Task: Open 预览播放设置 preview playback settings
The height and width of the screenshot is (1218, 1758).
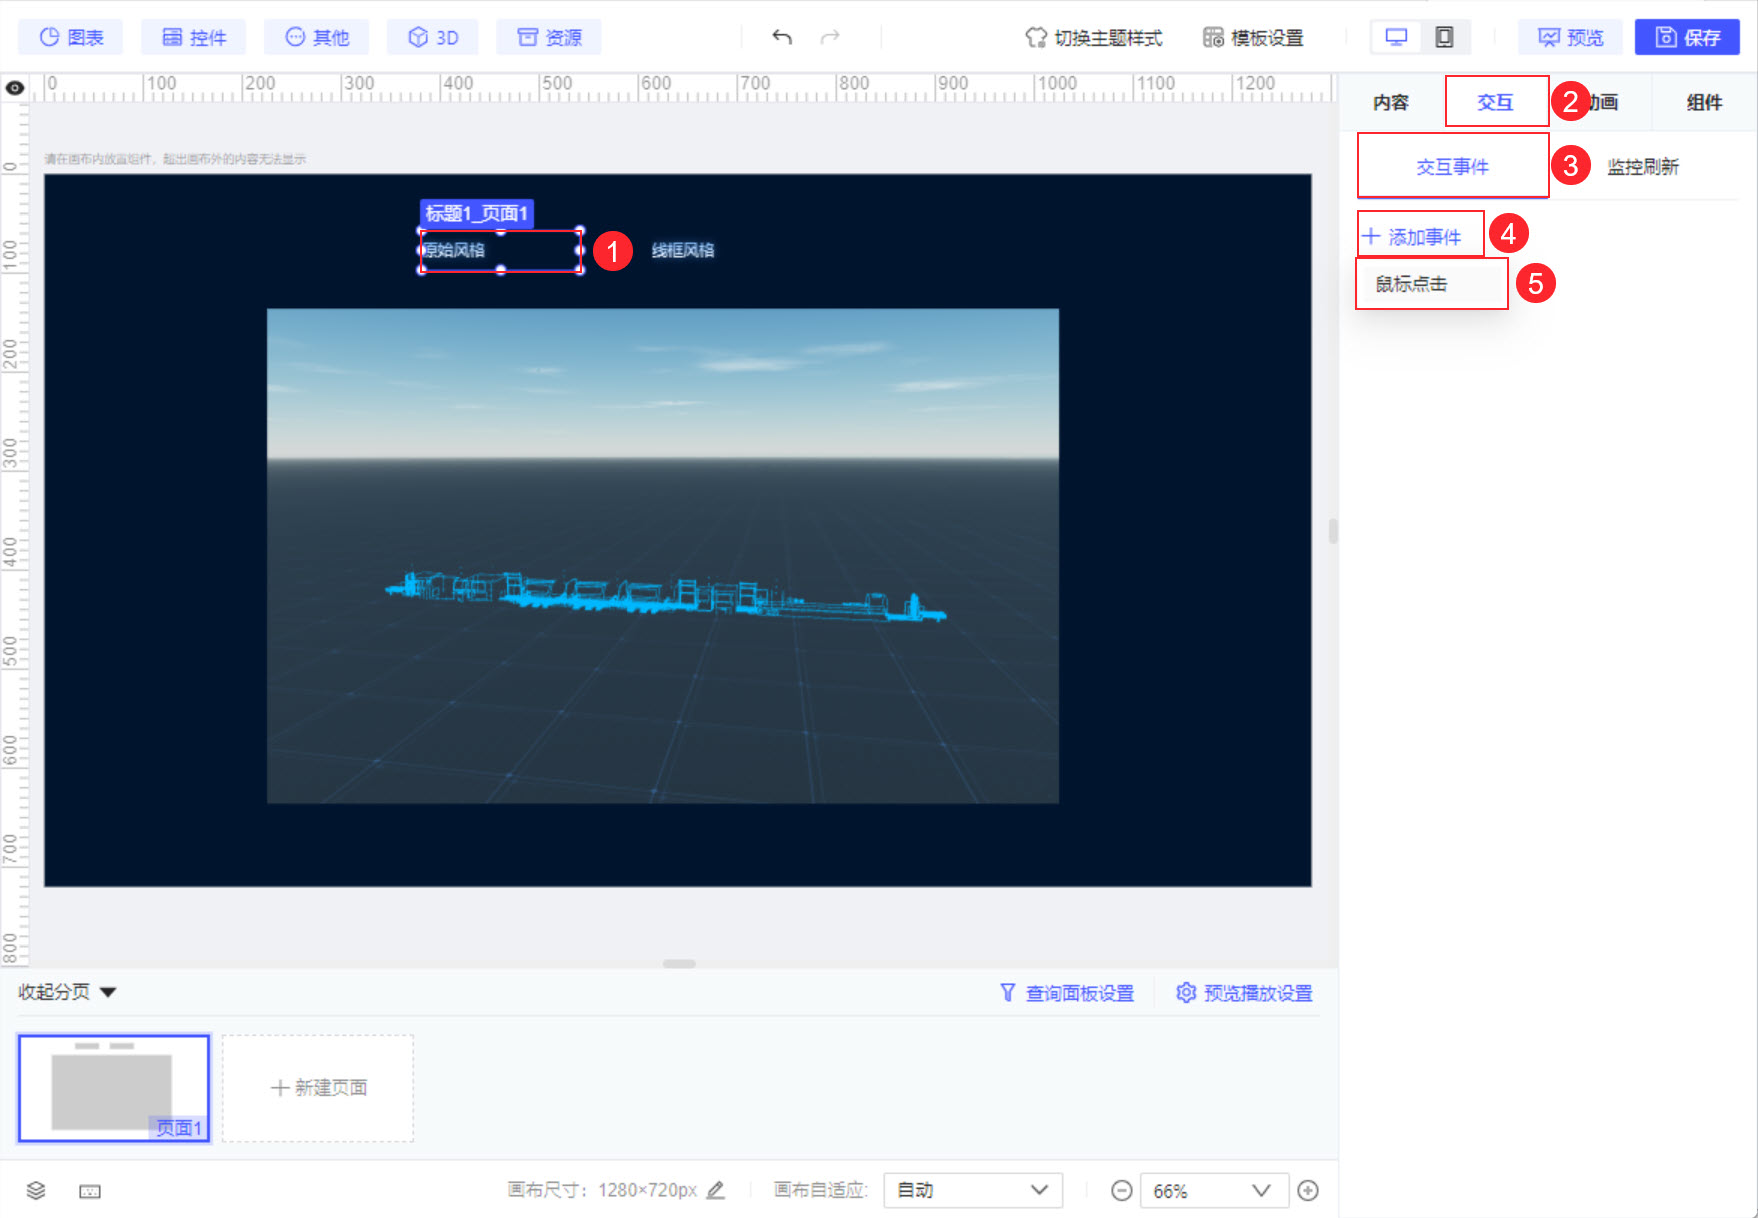Action: tap(1245, 993)
